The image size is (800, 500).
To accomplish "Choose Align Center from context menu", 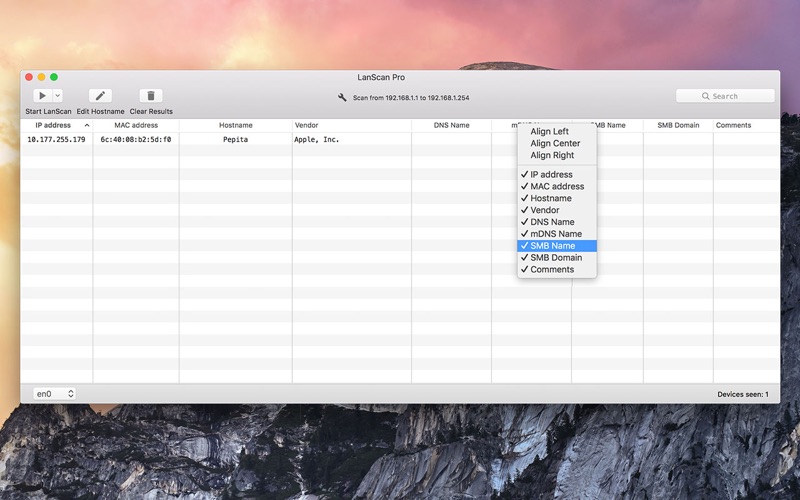I will 554,144.
